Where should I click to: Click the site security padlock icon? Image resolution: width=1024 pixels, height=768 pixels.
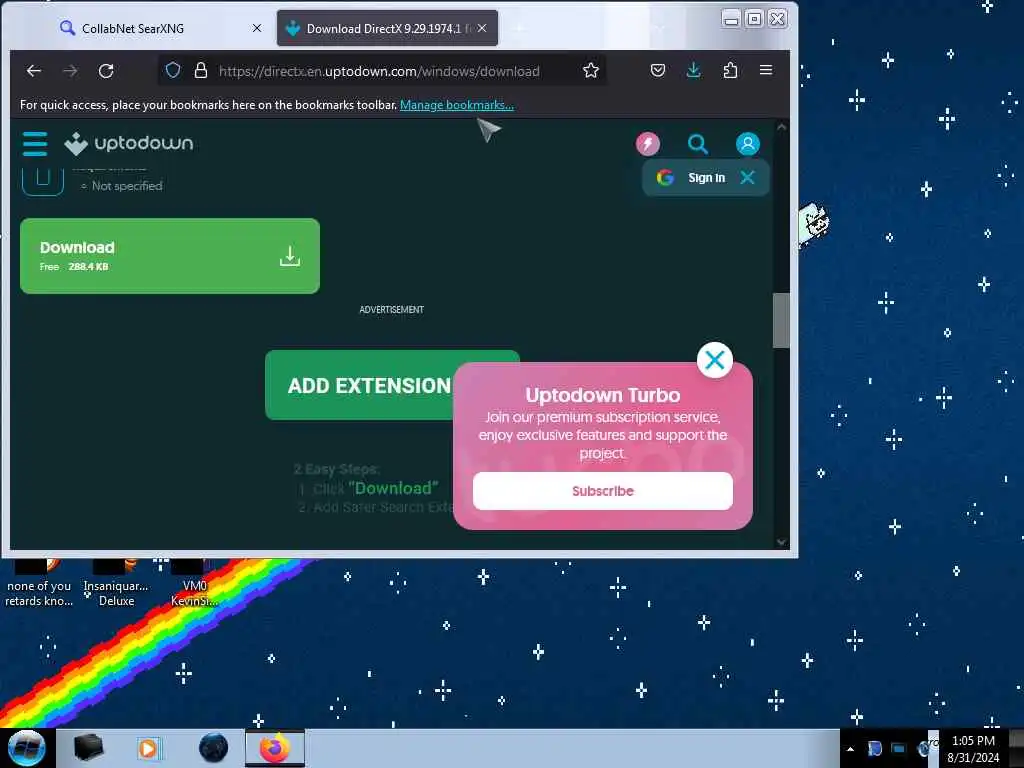point(201,70)
